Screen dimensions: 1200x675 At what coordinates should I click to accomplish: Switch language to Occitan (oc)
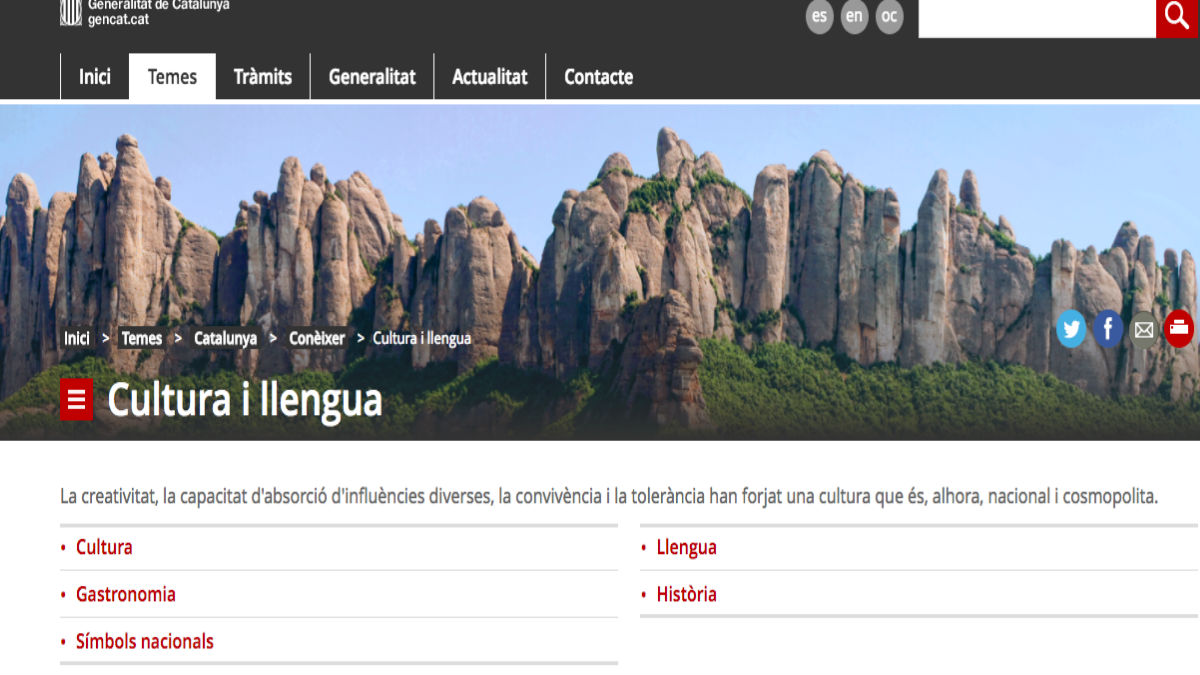click(889, 17)
